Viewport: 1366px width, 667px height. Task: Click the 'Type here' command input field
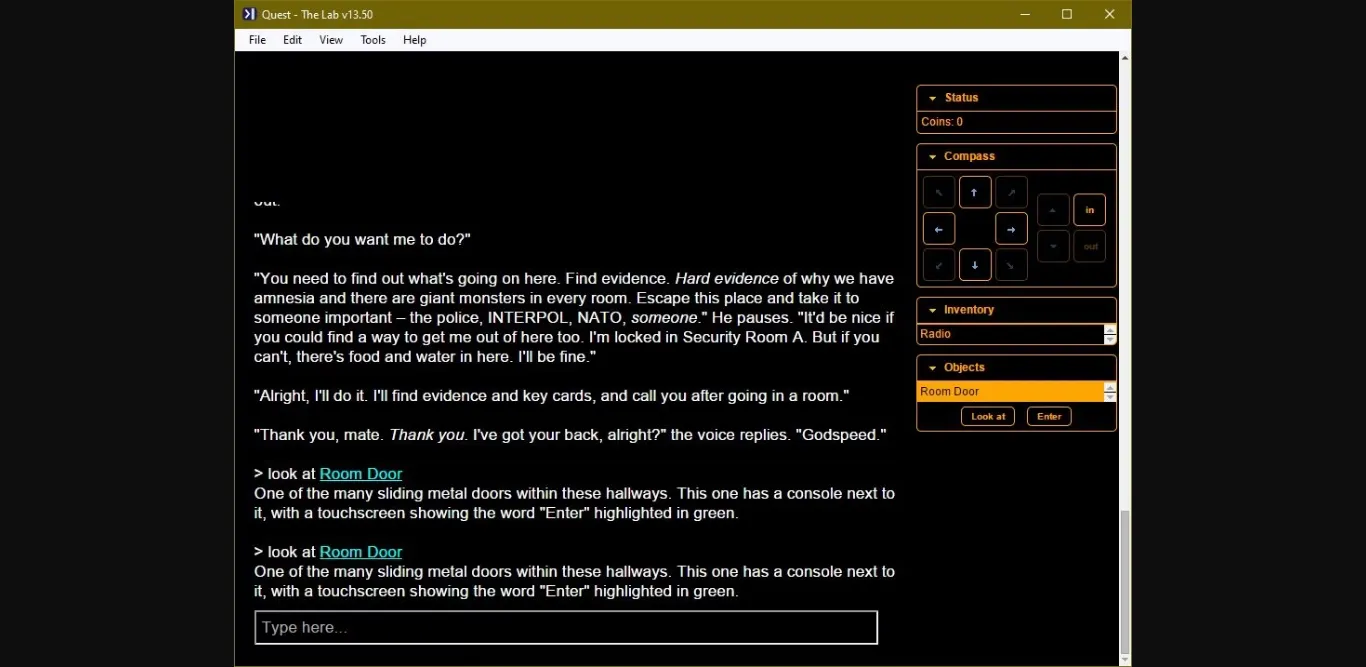pos(565,627)
